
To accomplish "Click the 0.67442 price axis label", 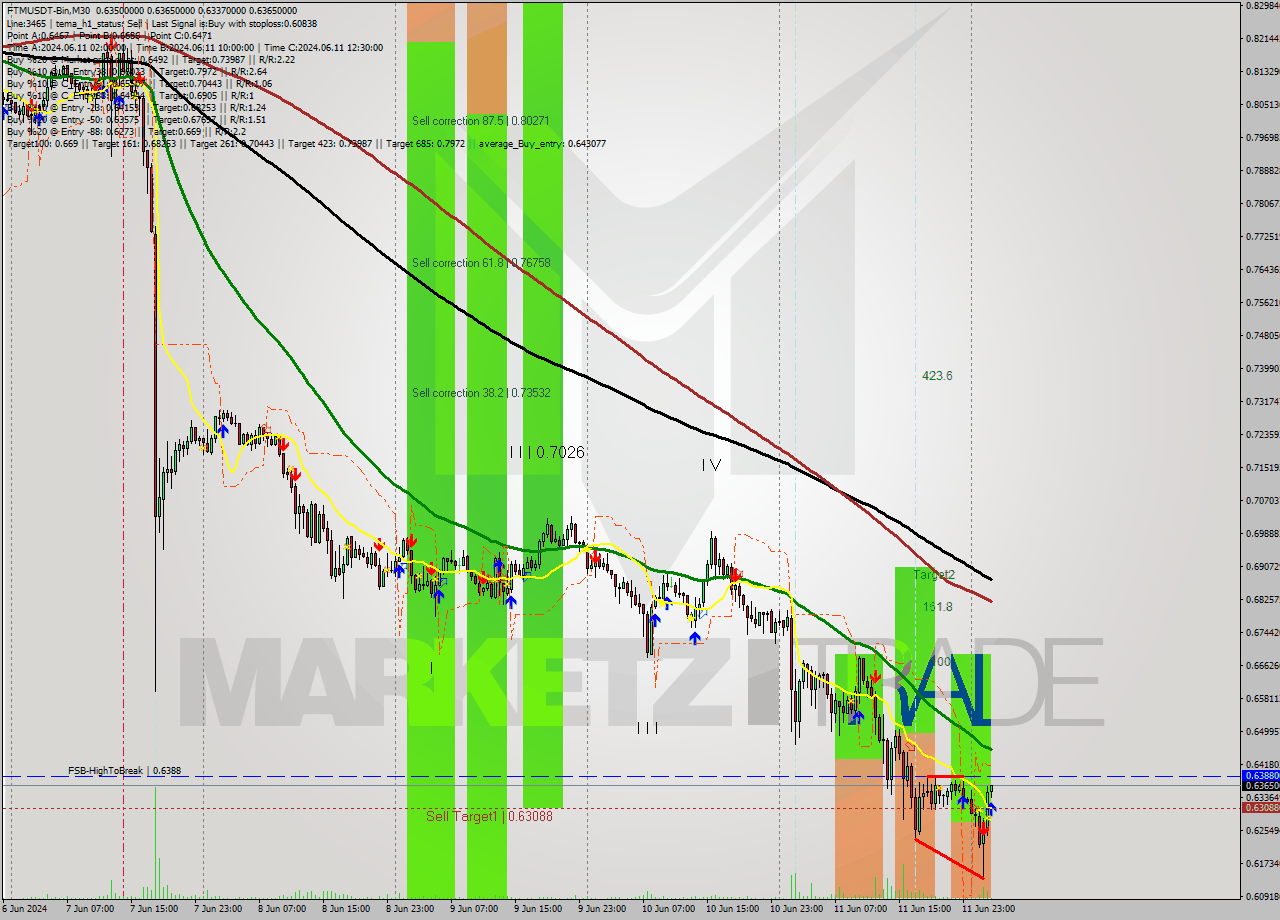I will 1262,633.
